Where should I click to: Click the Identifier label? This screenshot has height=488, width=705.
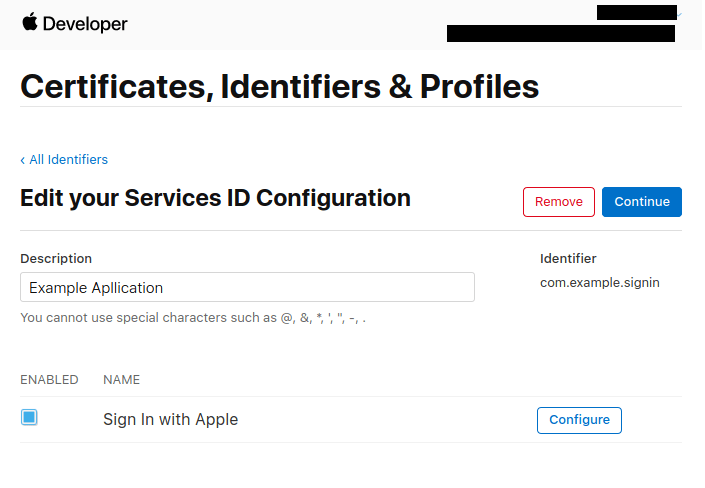(568, 258)
